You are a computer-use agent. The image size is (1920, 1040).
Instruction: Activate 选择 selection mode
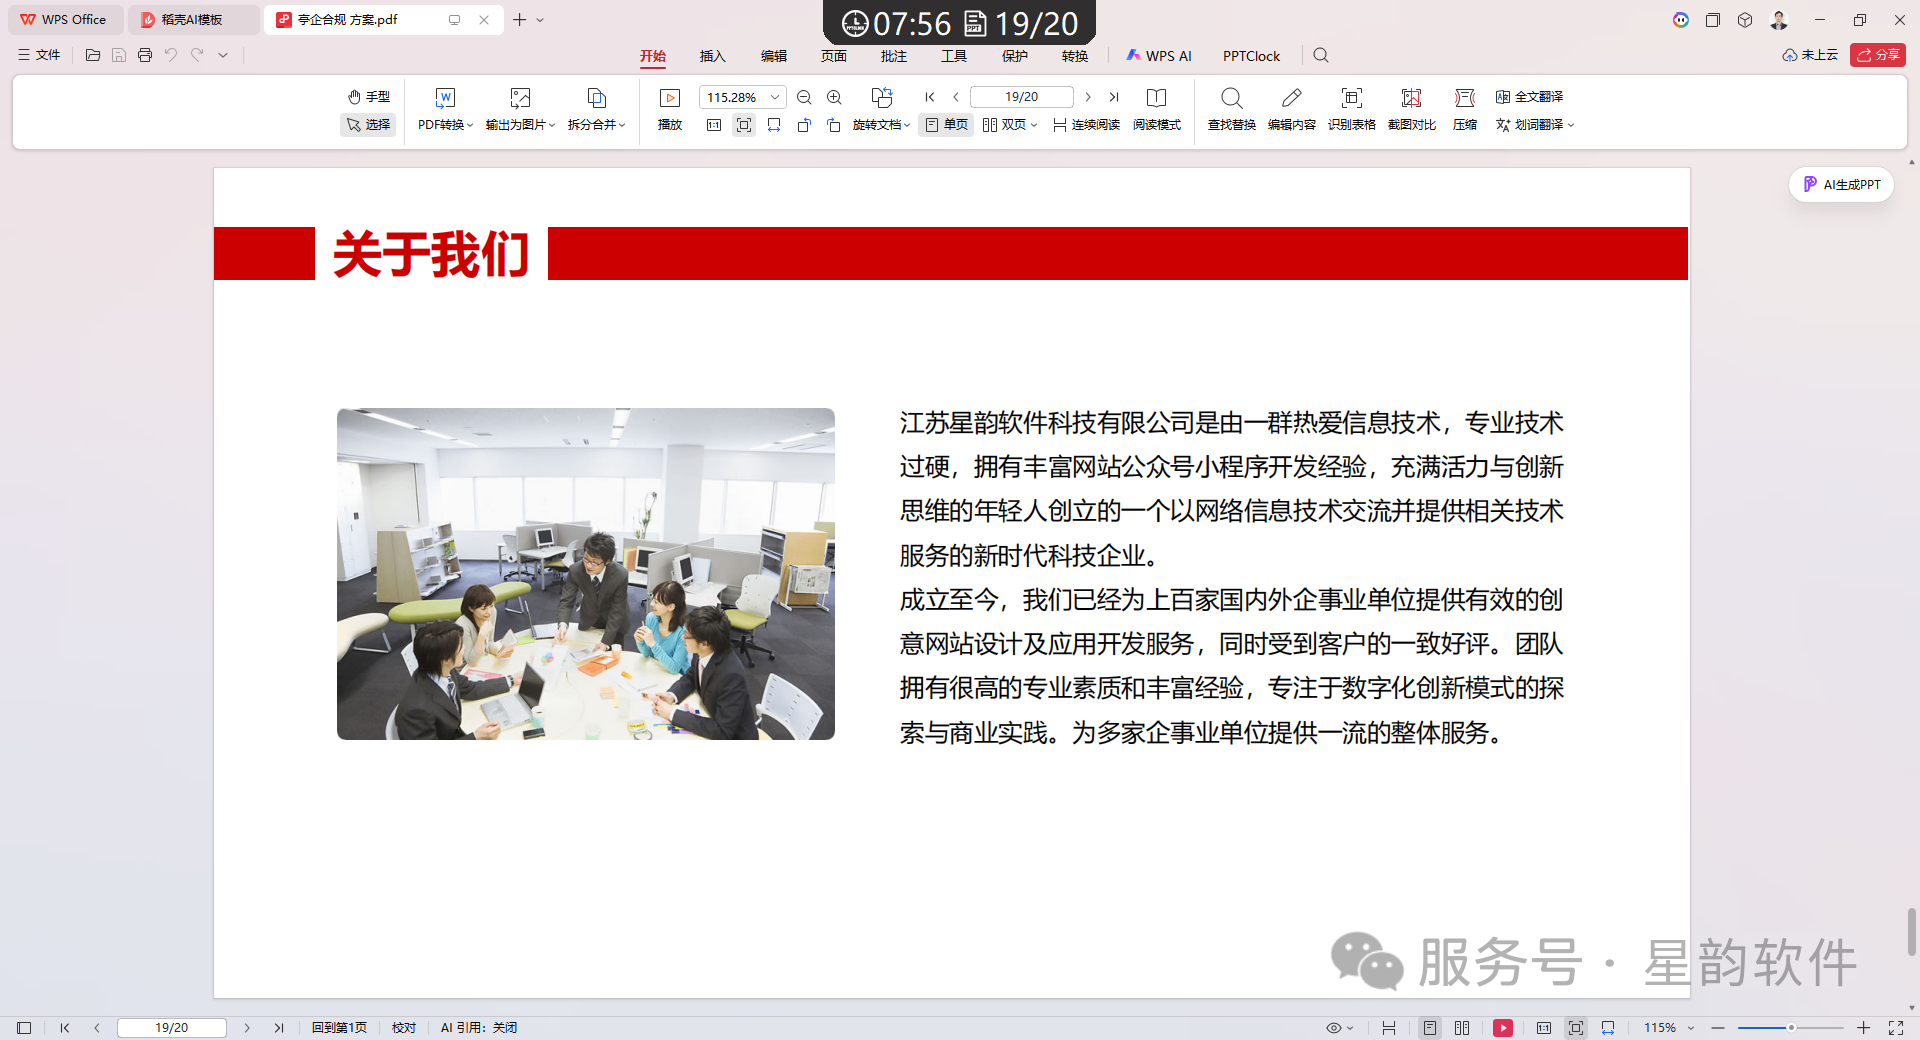(x=369, y=125)
